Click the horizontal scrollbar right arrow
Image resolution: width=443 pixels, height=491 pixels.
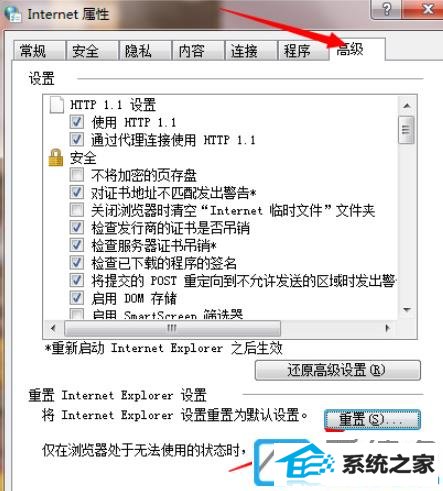(x=387, y=328)
